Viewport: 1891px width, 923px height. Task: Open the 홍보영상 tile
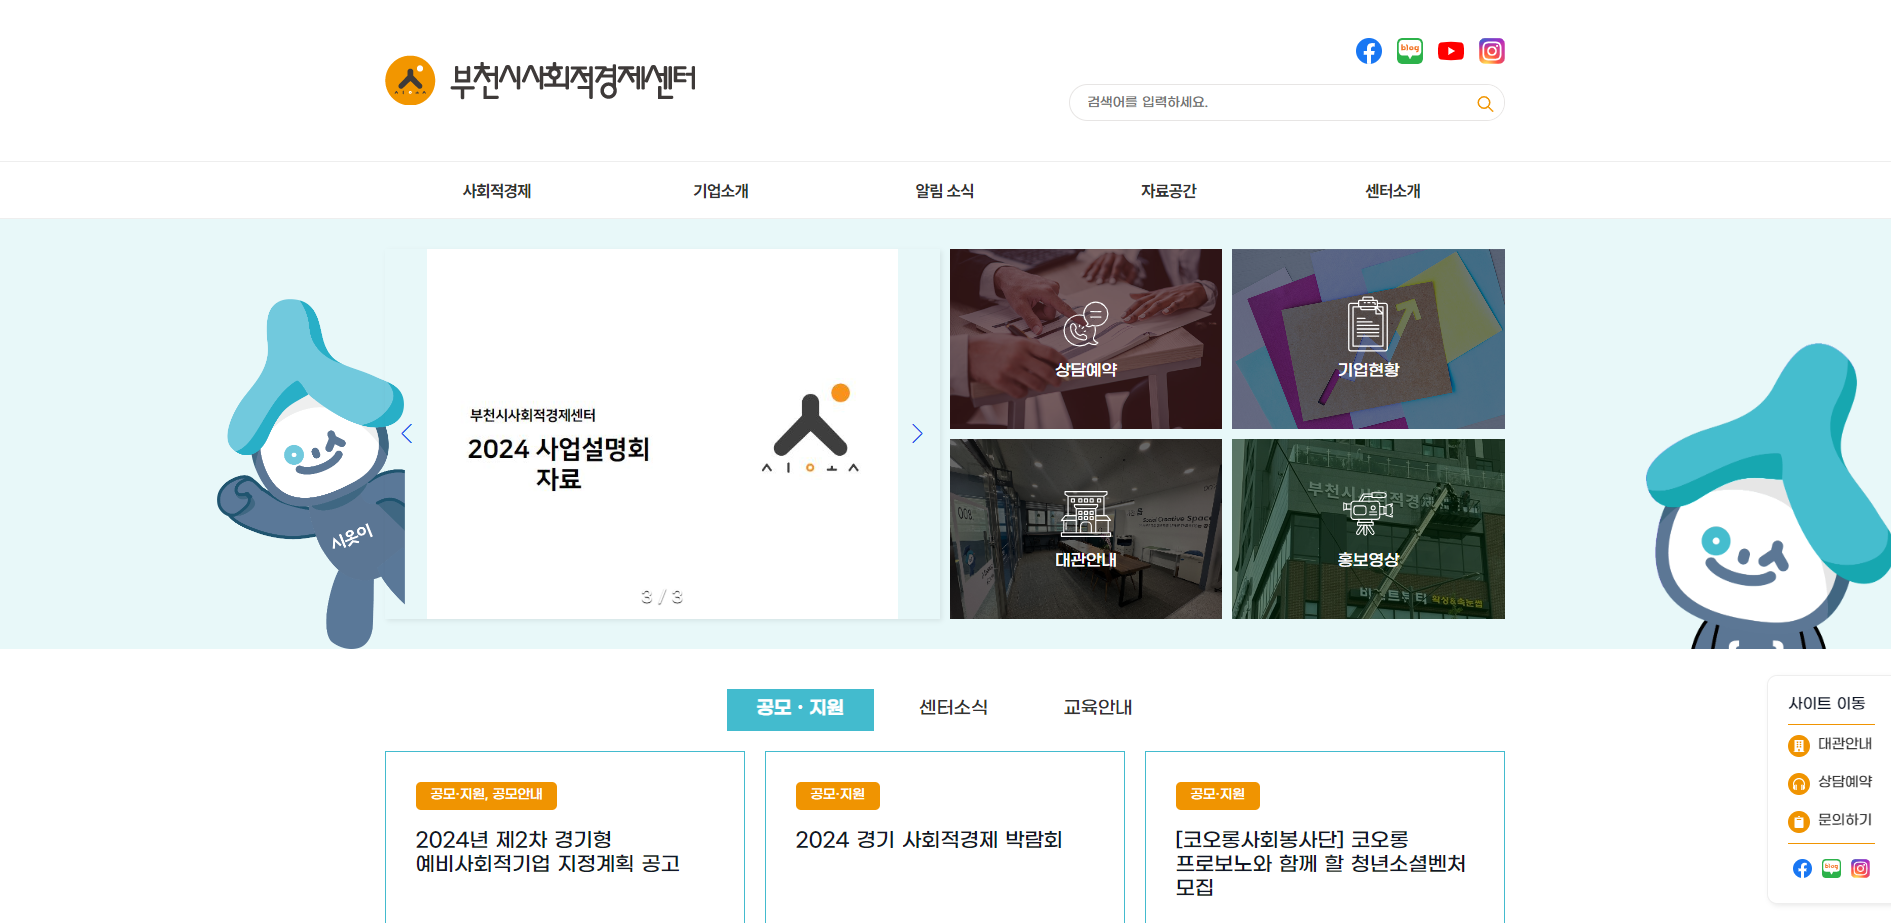click(1368, 529)
